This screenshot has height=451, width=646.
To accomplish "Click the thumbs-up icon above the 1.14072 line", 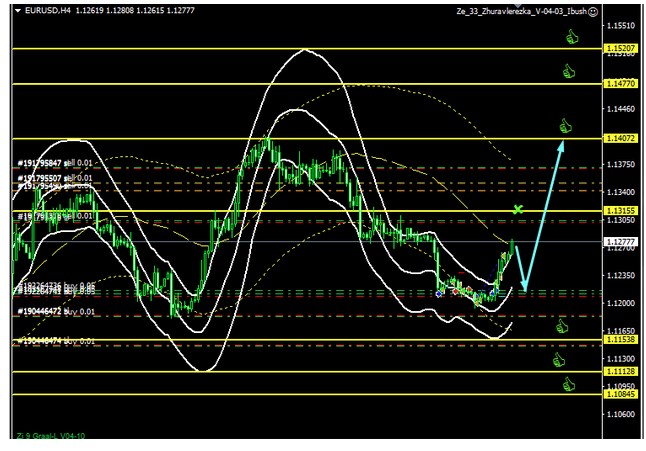I will (x=565, y=126).
